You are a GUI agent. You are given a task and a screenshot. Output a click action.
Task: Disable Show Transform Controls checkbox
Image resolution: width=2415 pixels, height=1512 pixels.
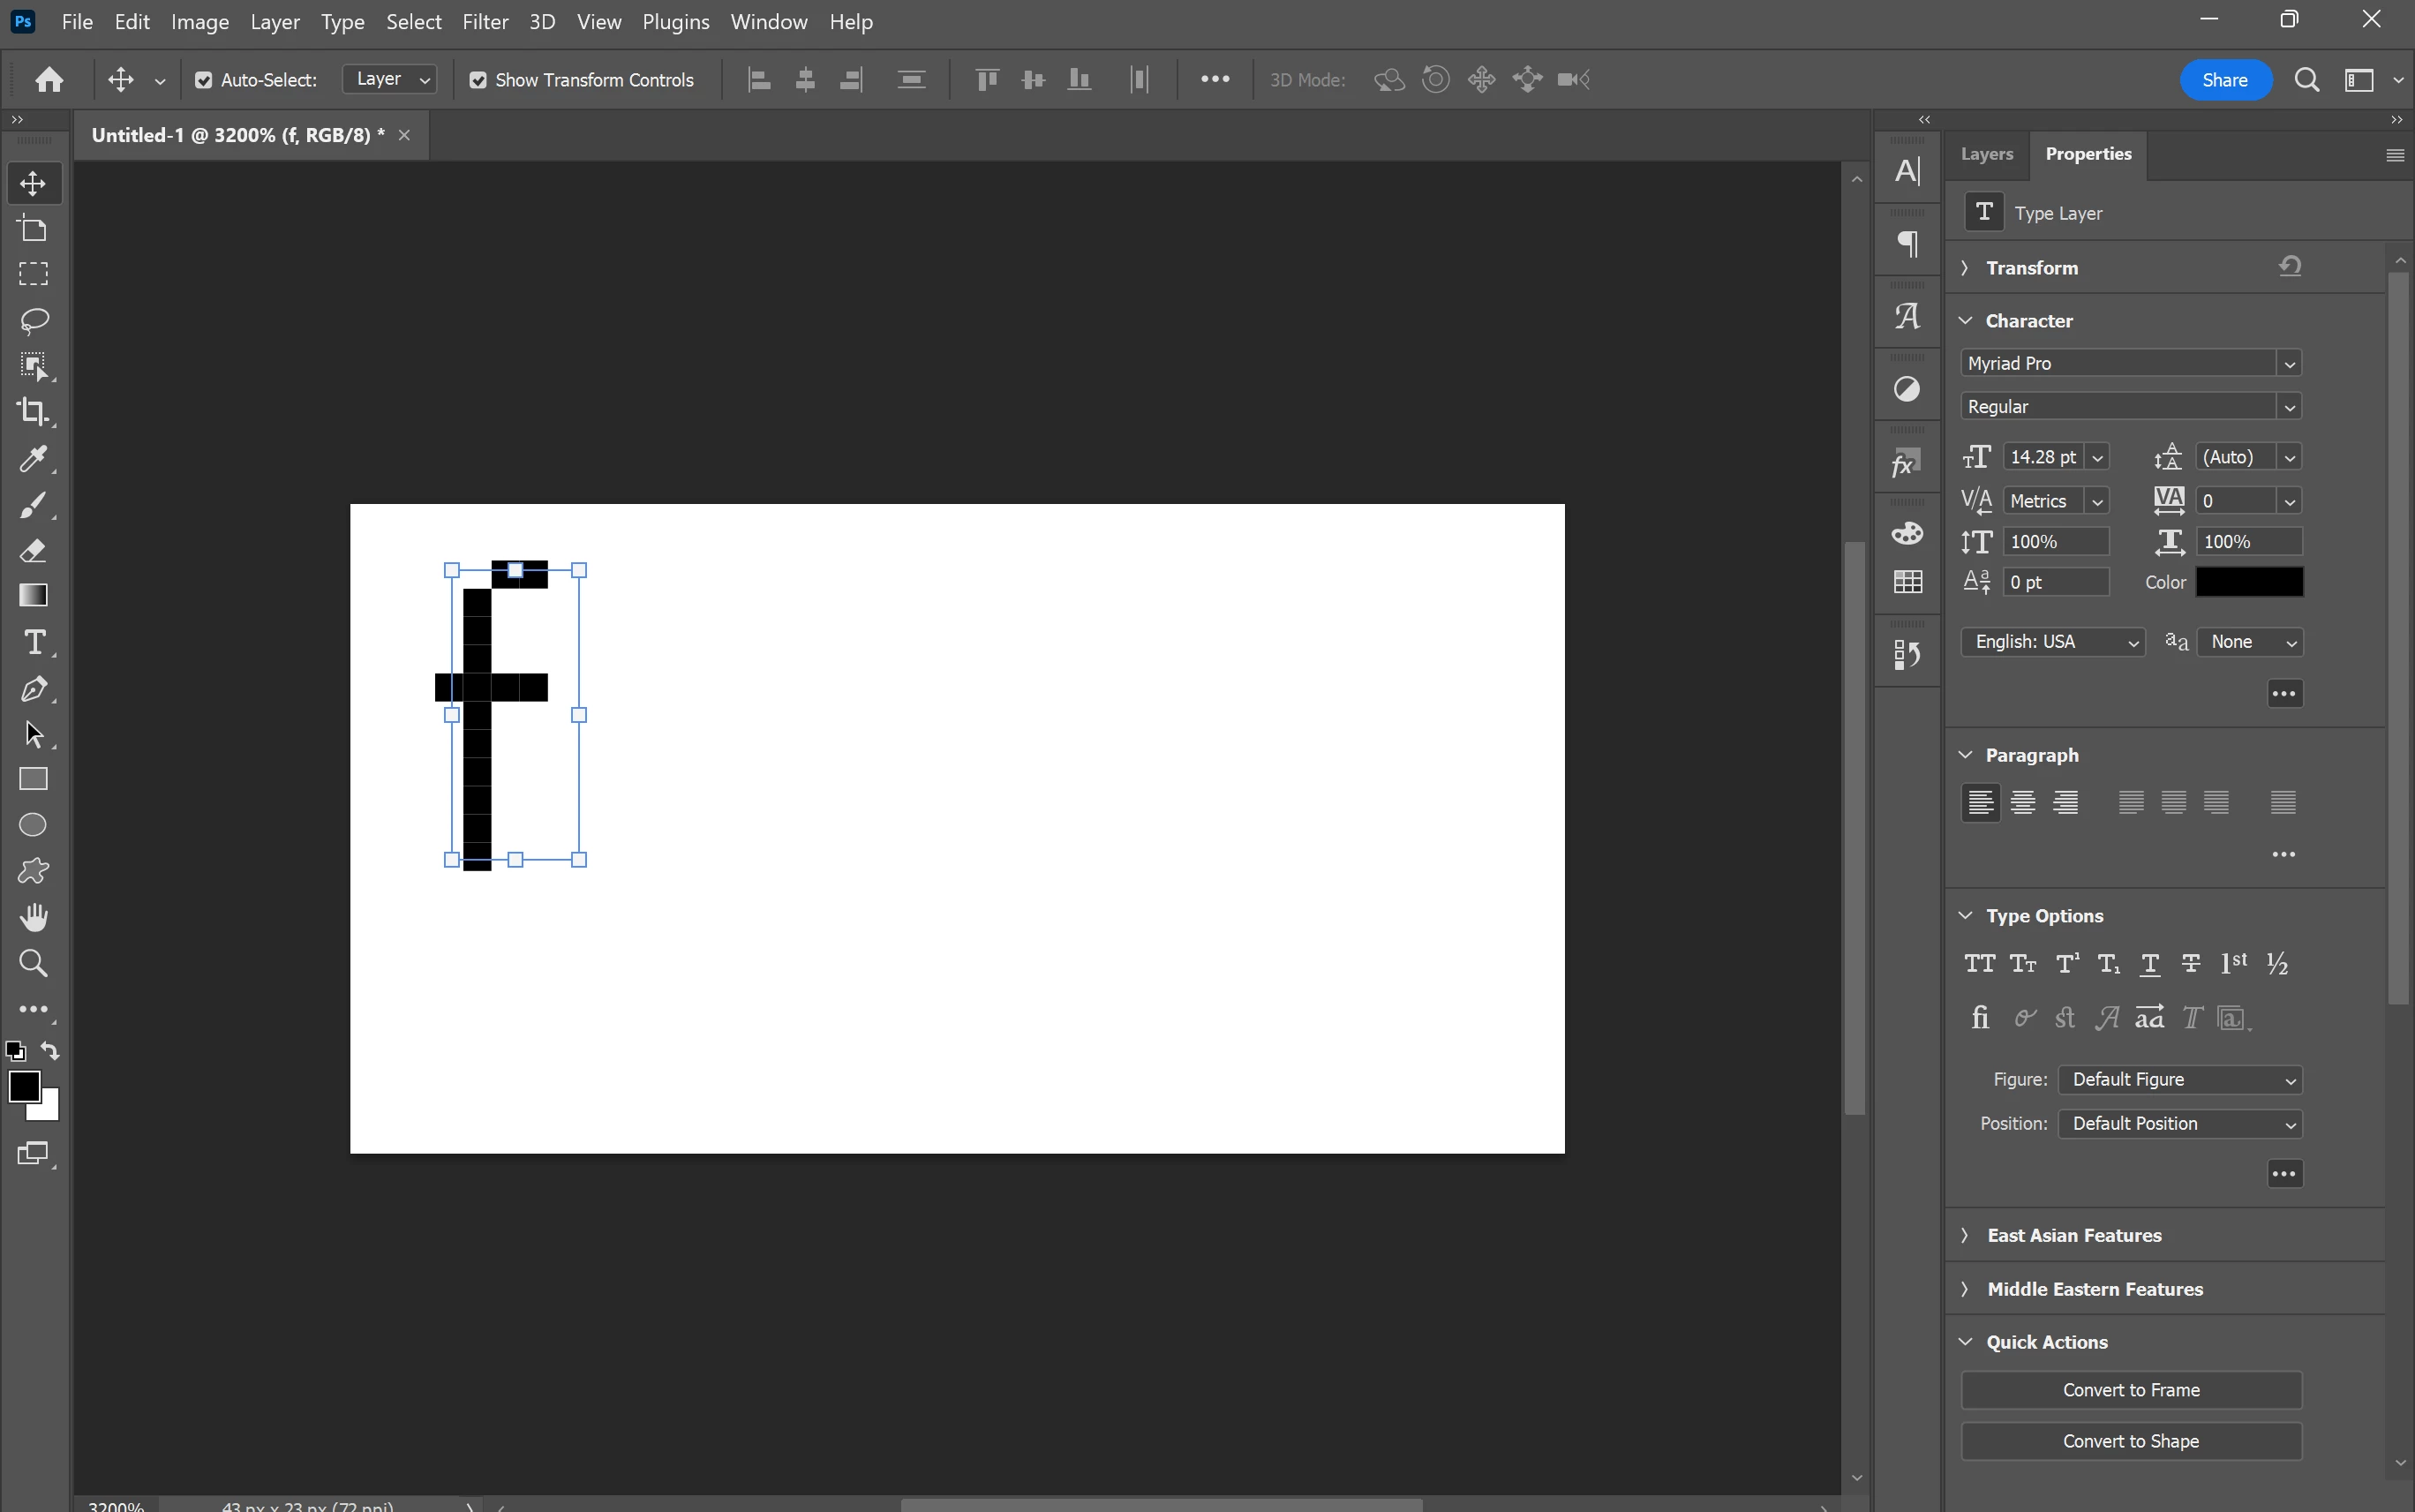[478, 80]
